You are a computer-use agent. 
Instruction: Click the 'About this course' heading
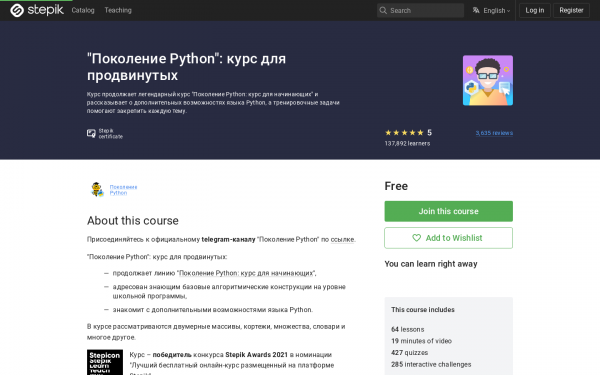(133, 220)
